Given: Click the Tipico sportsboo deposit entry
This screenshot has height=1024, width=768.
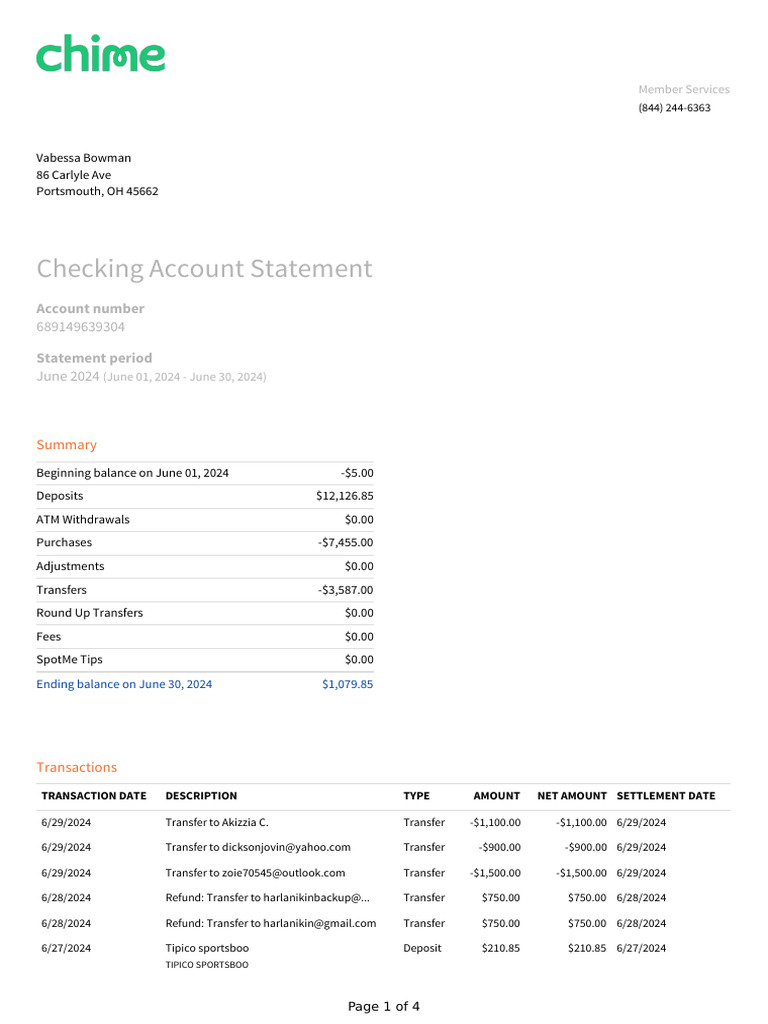Looking at the screenshot, I should click(207, 949).
